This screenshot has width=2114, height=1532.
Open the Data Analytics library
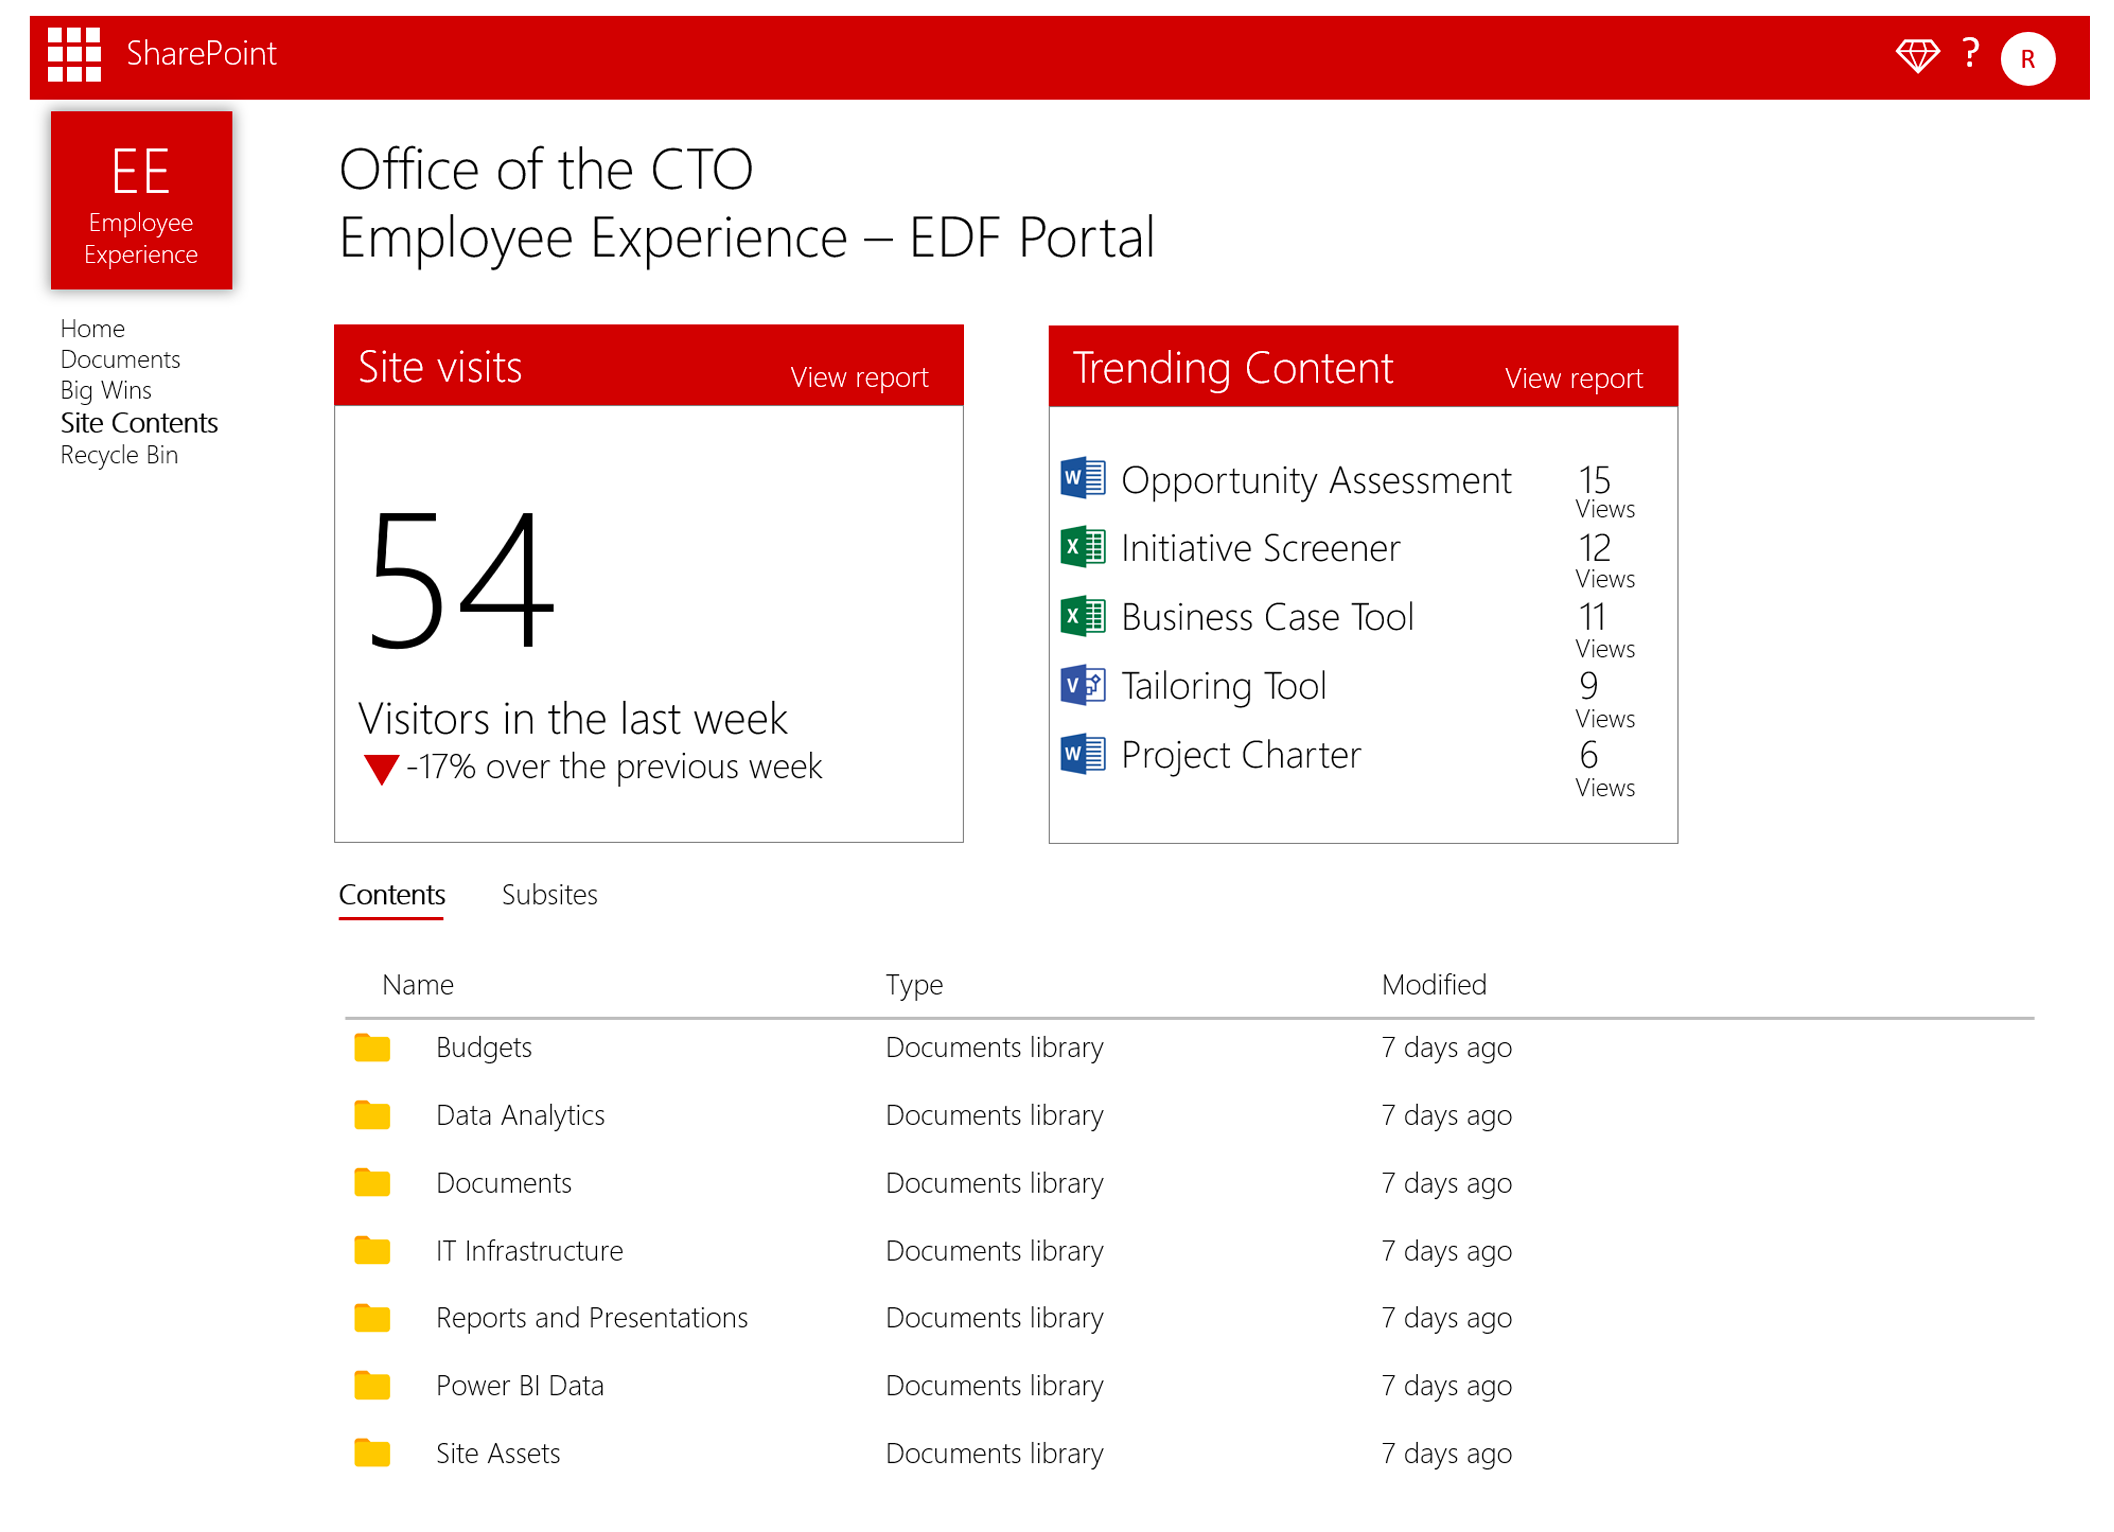tap(520, 1115)
